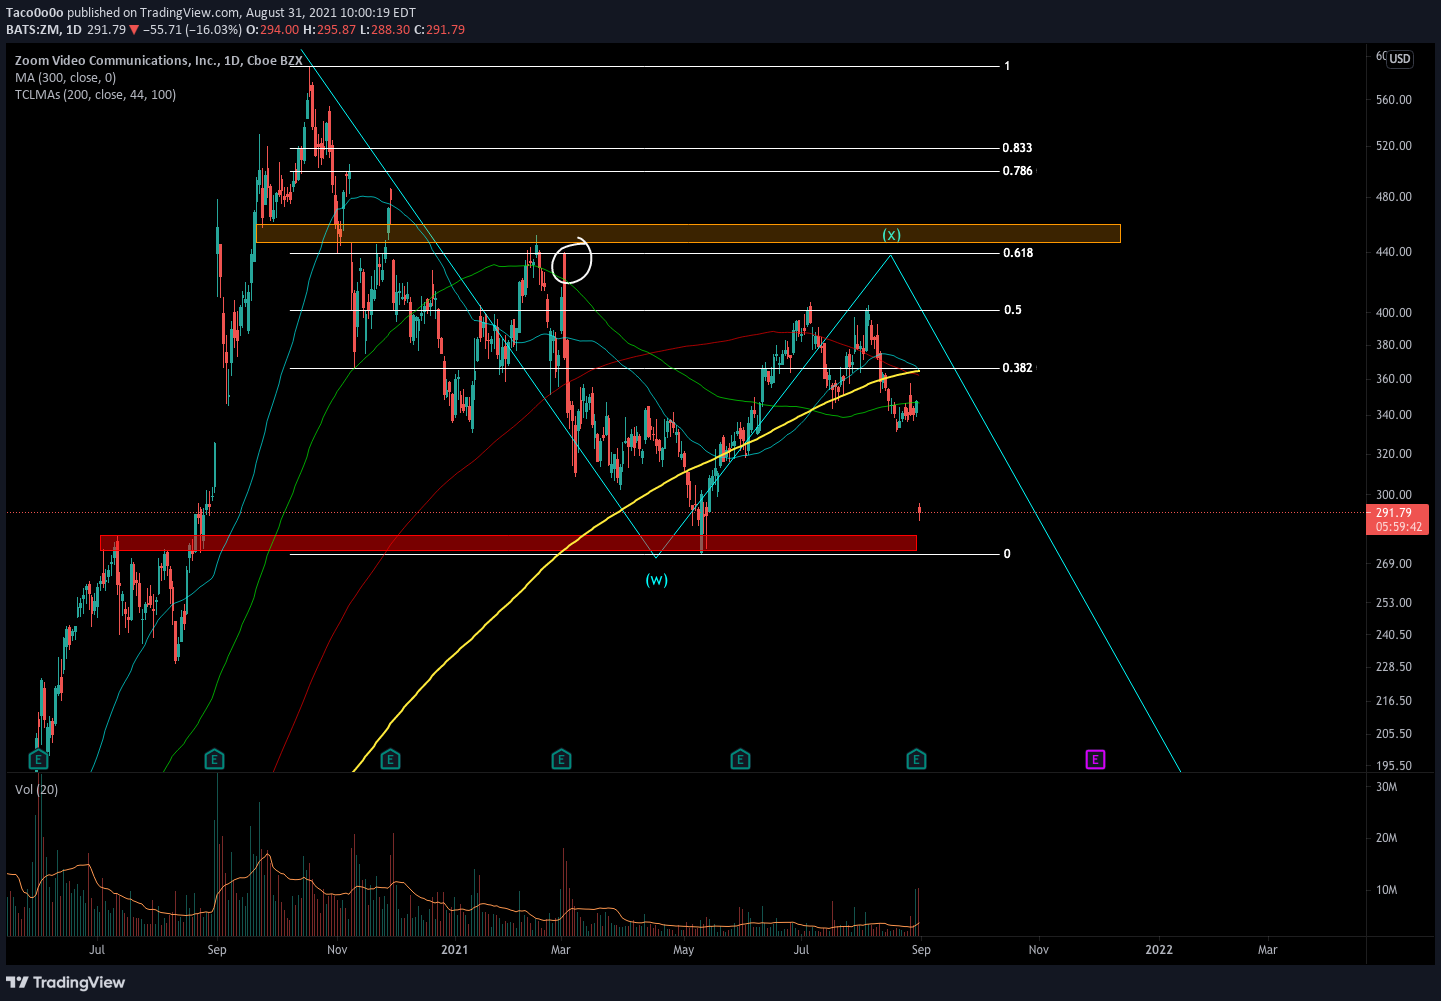Screen dimensions: 1441x1001
Task: Click the 2022 label on the time axis
Action: click(x=1159, y=950)
